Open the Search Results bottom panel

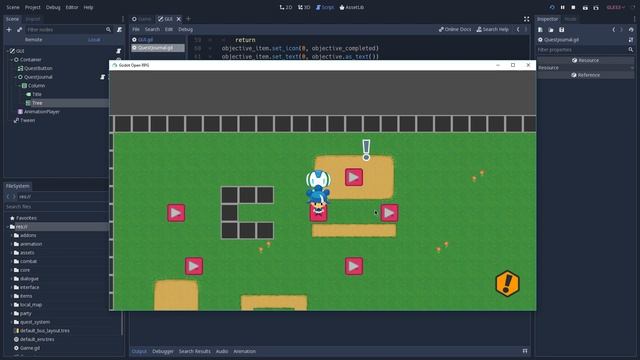(x=195, y=351)
